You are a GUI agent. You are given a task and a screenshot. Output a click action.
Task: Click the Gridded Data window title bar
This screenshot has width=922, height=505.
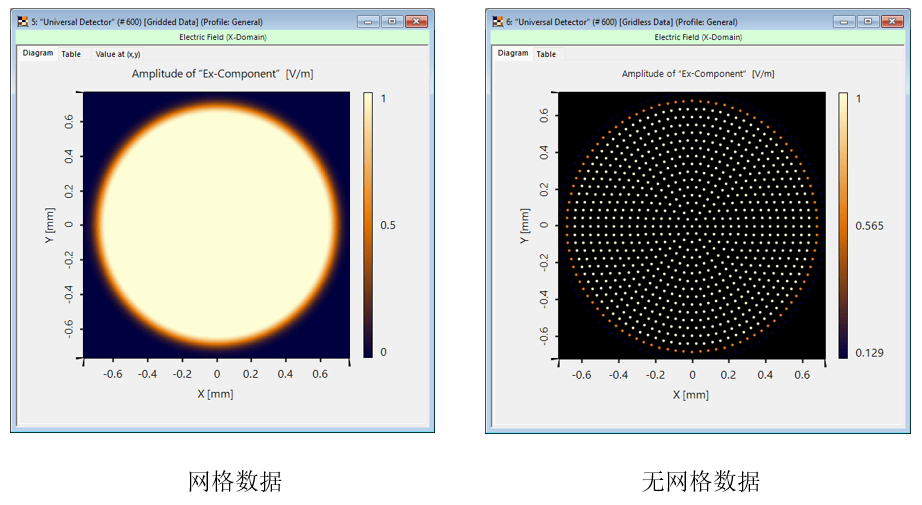[x=188, y=22]
